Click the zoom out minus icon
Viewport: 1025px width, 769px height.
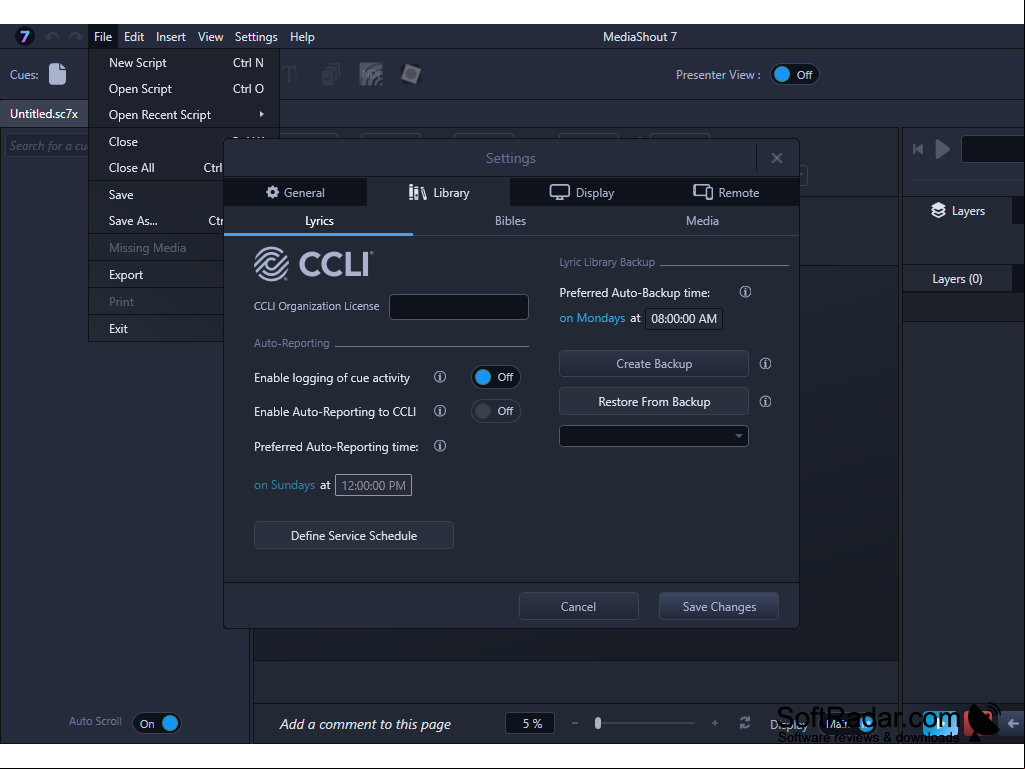click(x=575, y=723)
